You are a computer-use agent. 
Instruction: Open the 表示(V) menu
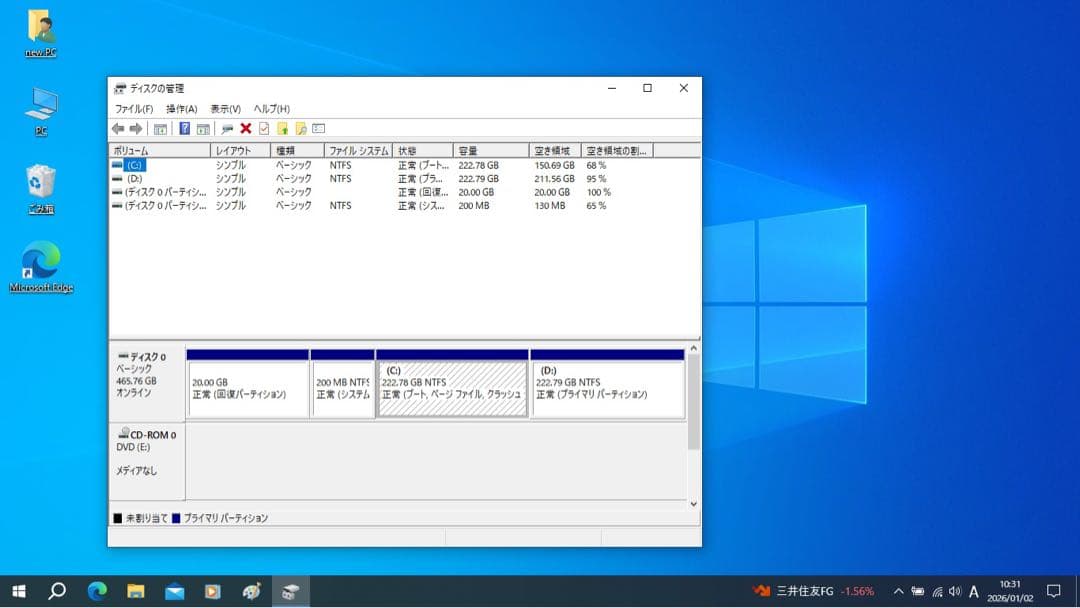pyautogui.click(x=225, y=108)
